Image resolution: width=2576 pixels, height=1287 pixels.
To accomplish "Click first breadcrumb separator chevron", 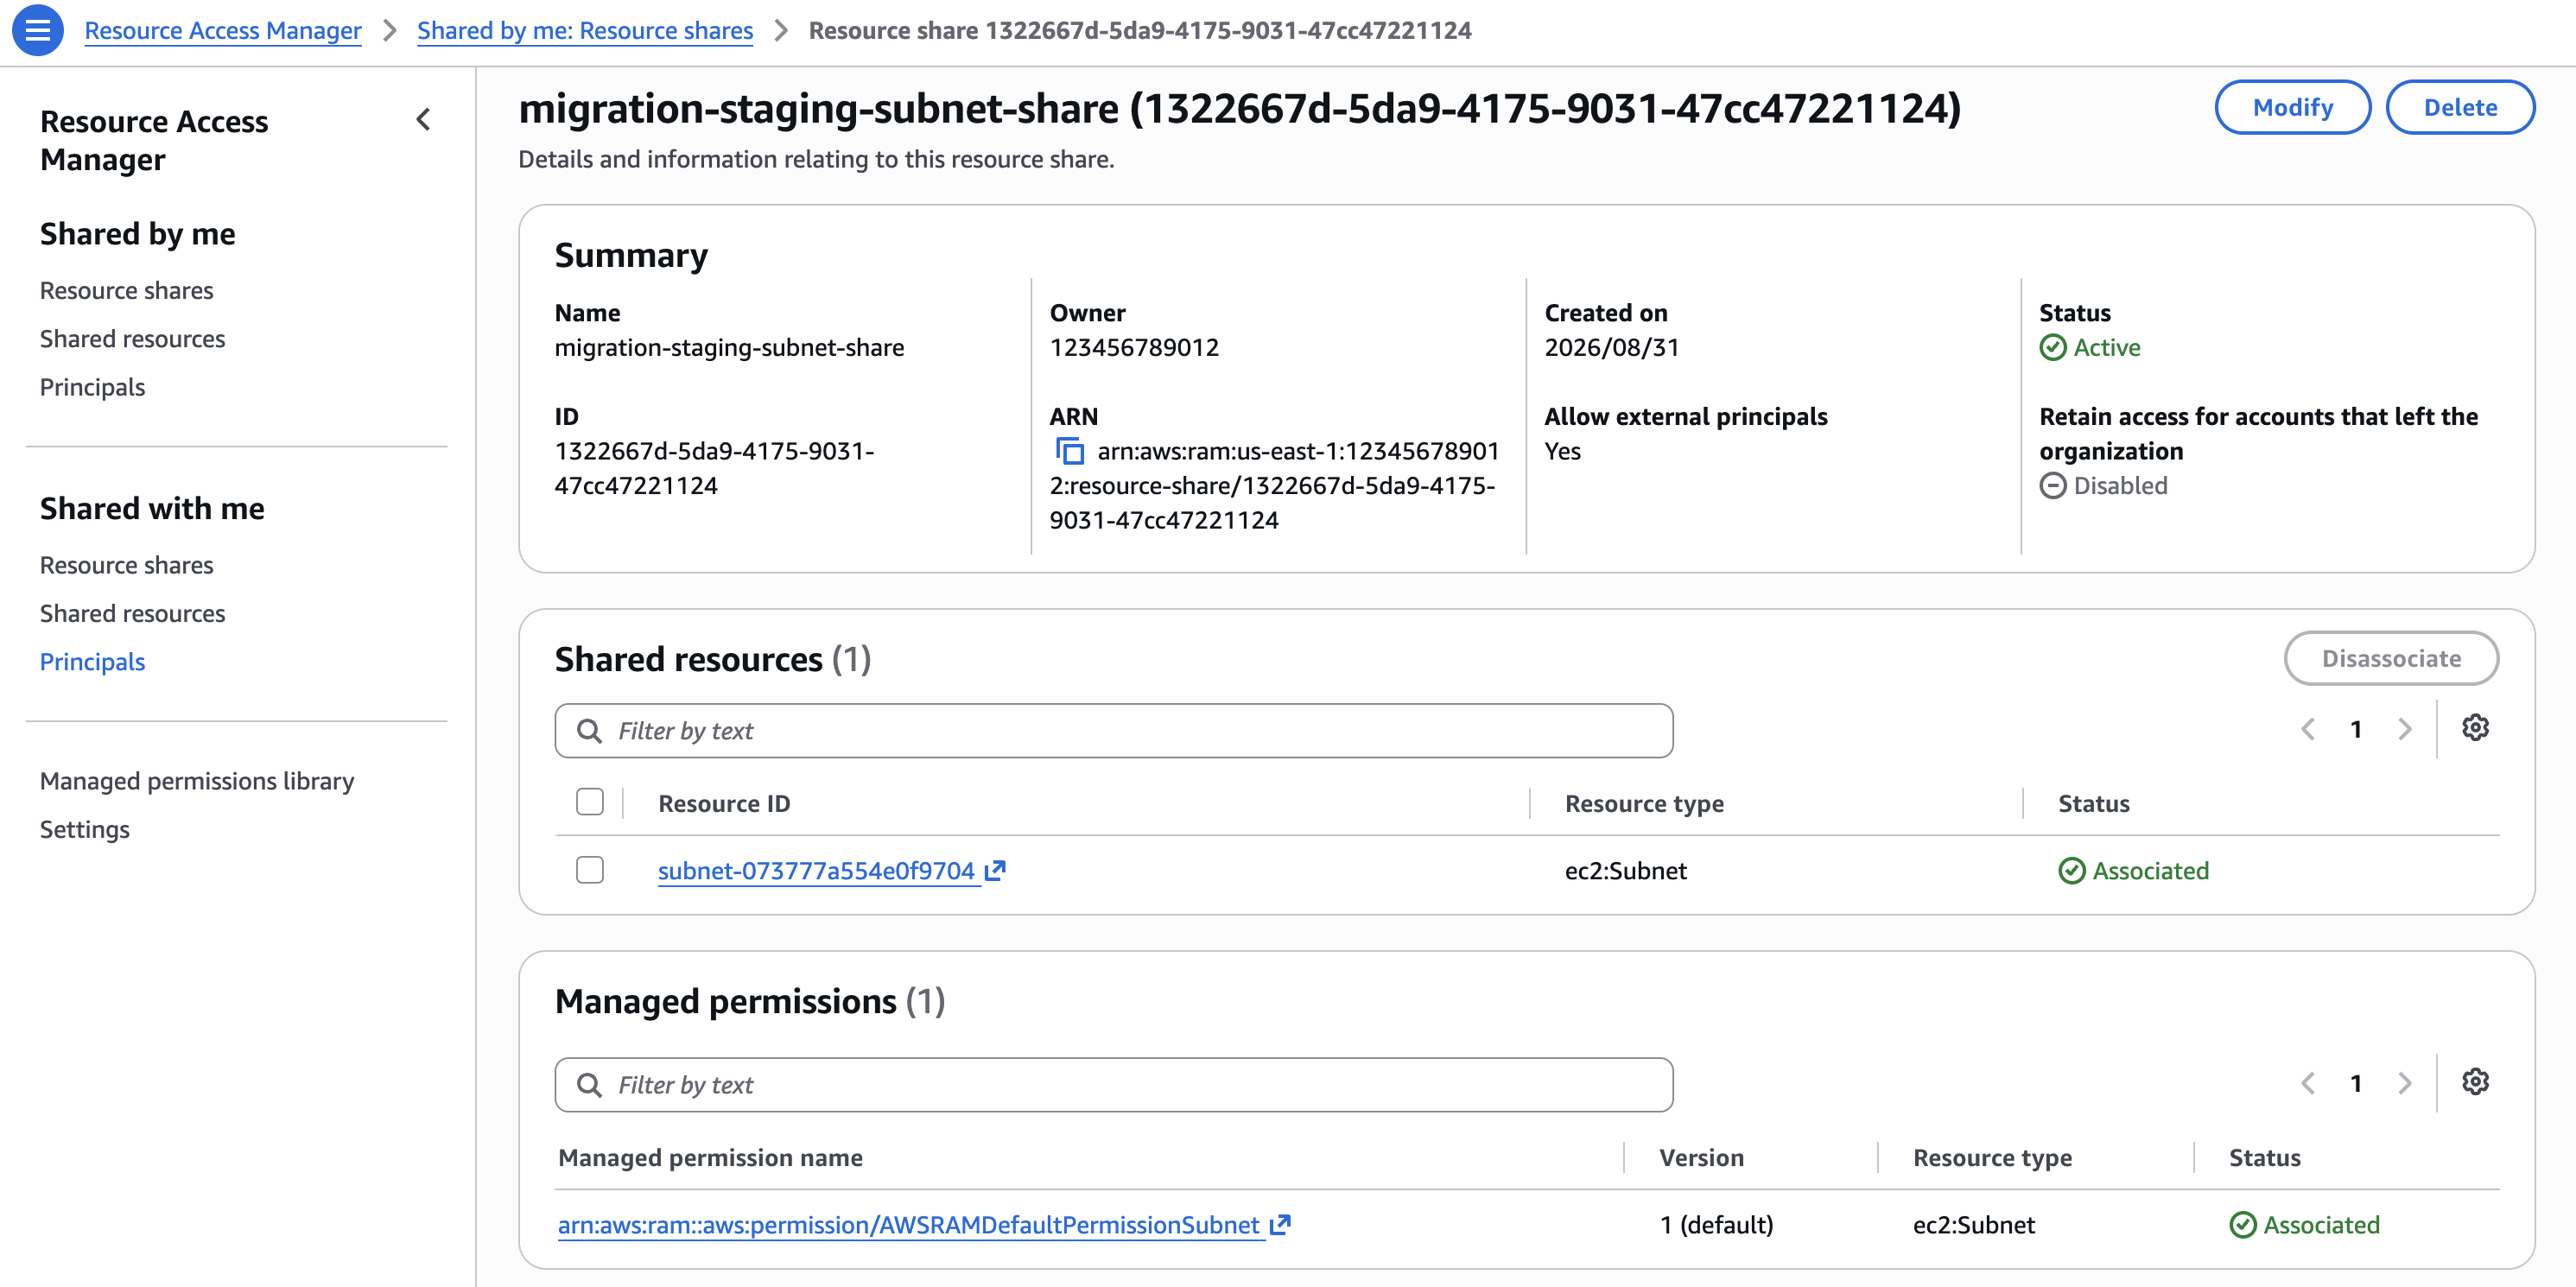I will [x=390, y=31].
